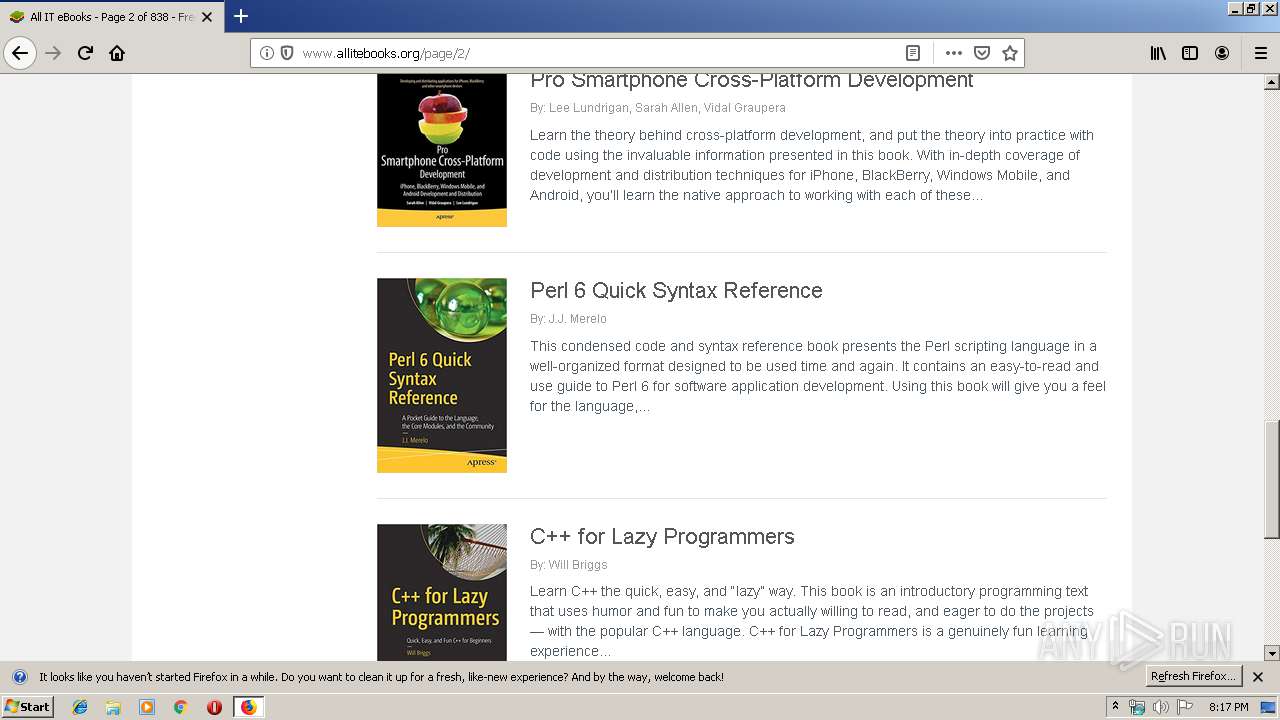Open the Action Center flag icon
Screen dimensions: 1280x720
1185,707
